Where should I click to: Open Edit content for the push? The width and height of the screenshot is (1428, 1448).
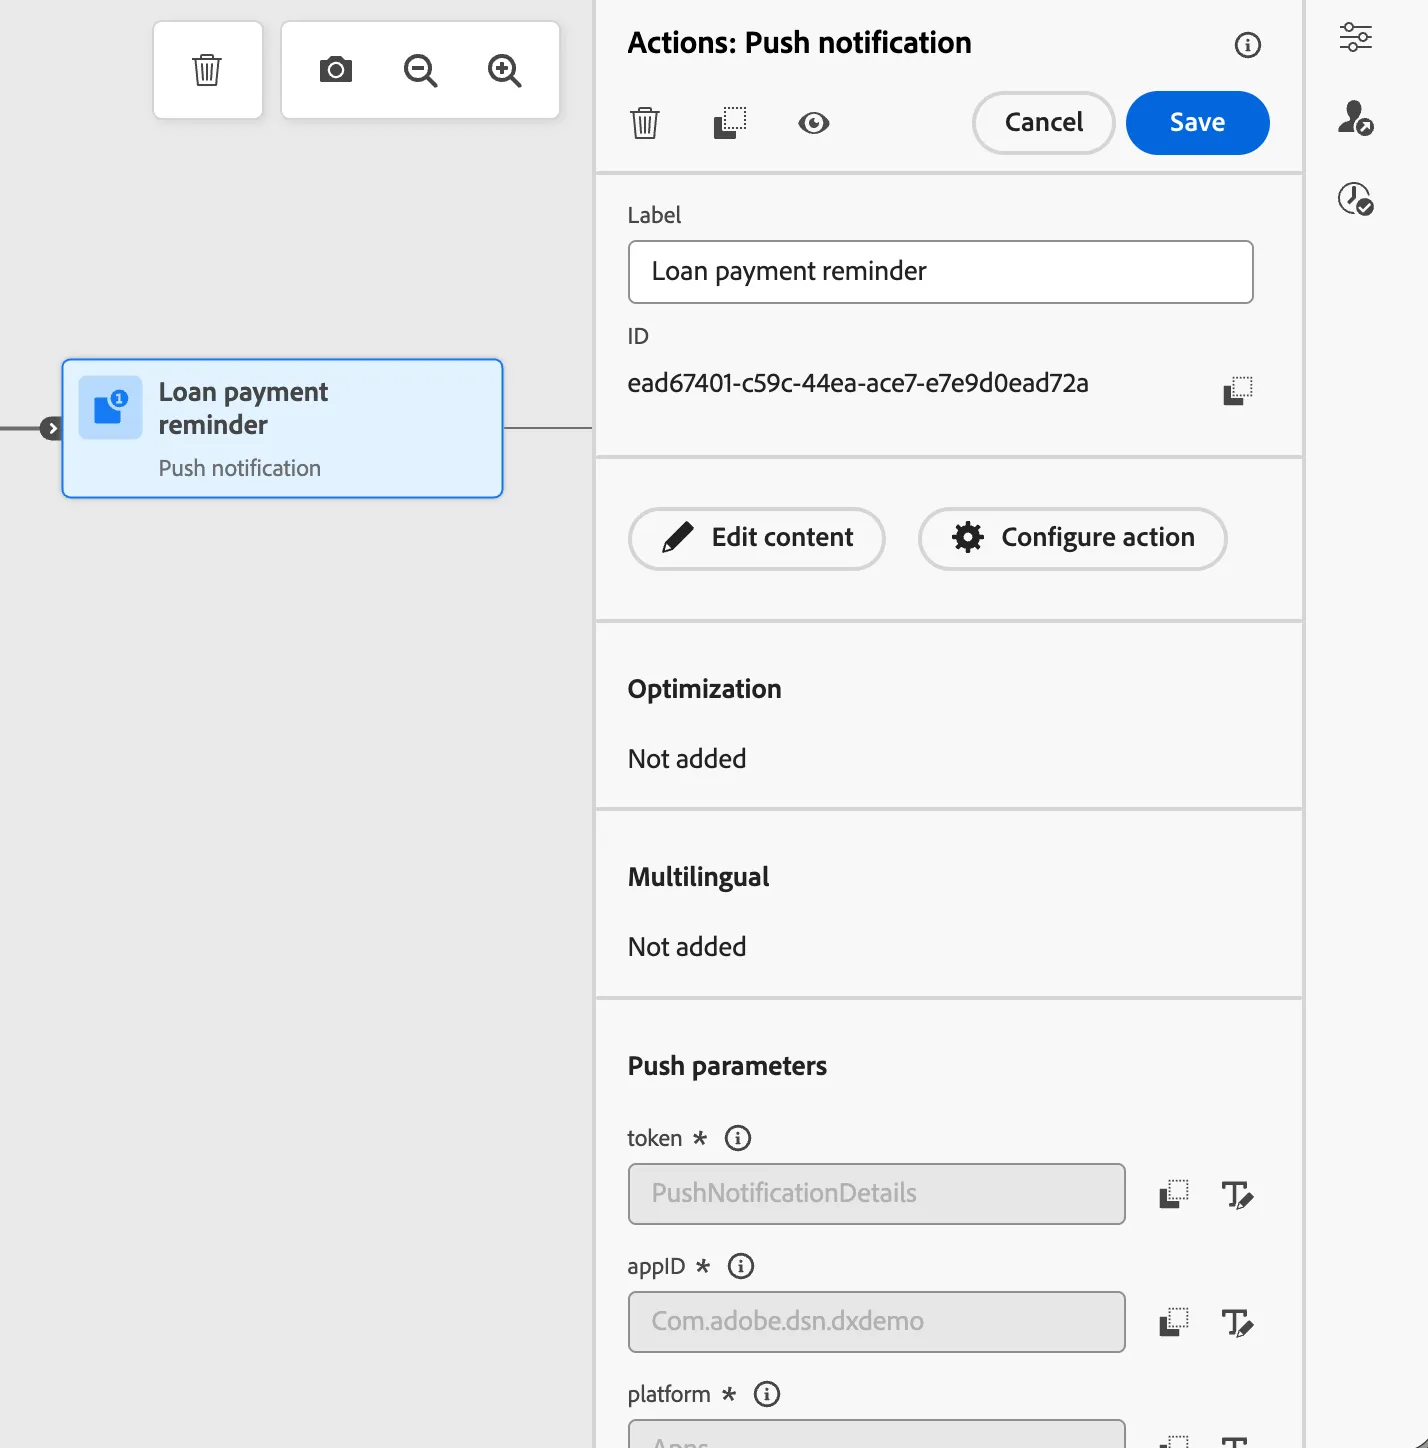pyautogui.click(x=757, y=538)
